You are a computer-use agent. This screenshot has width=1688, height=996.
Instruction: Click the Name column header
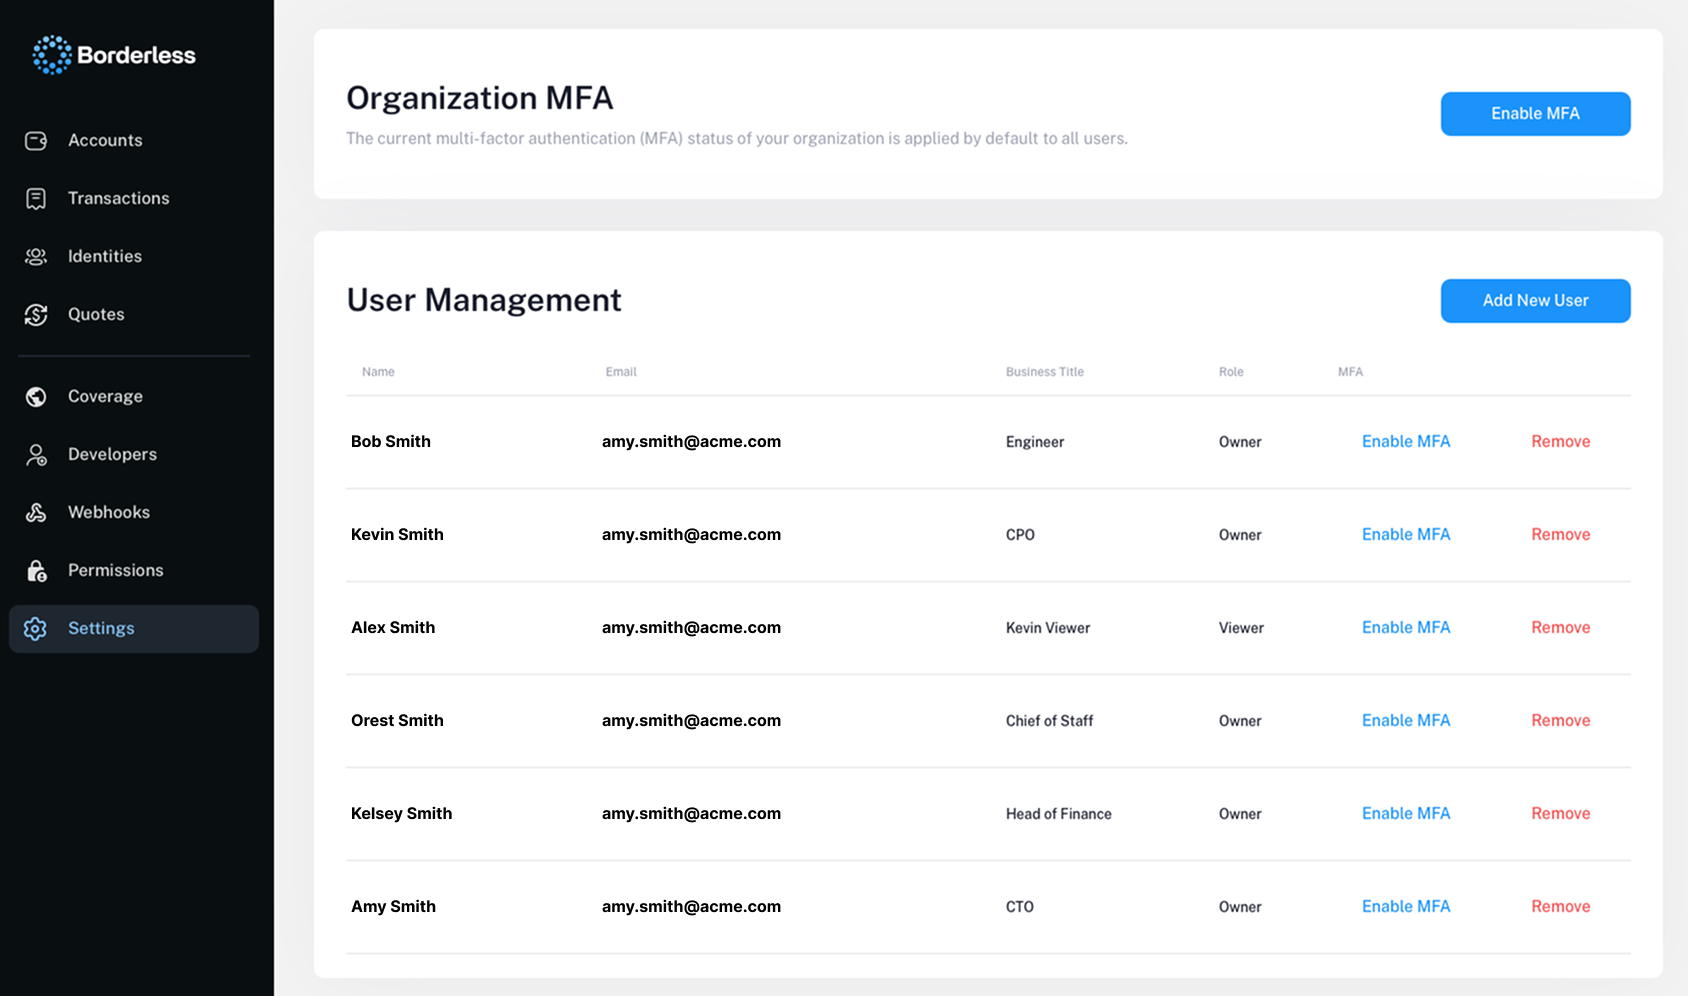pyautogui.click(x=378, y=371)
